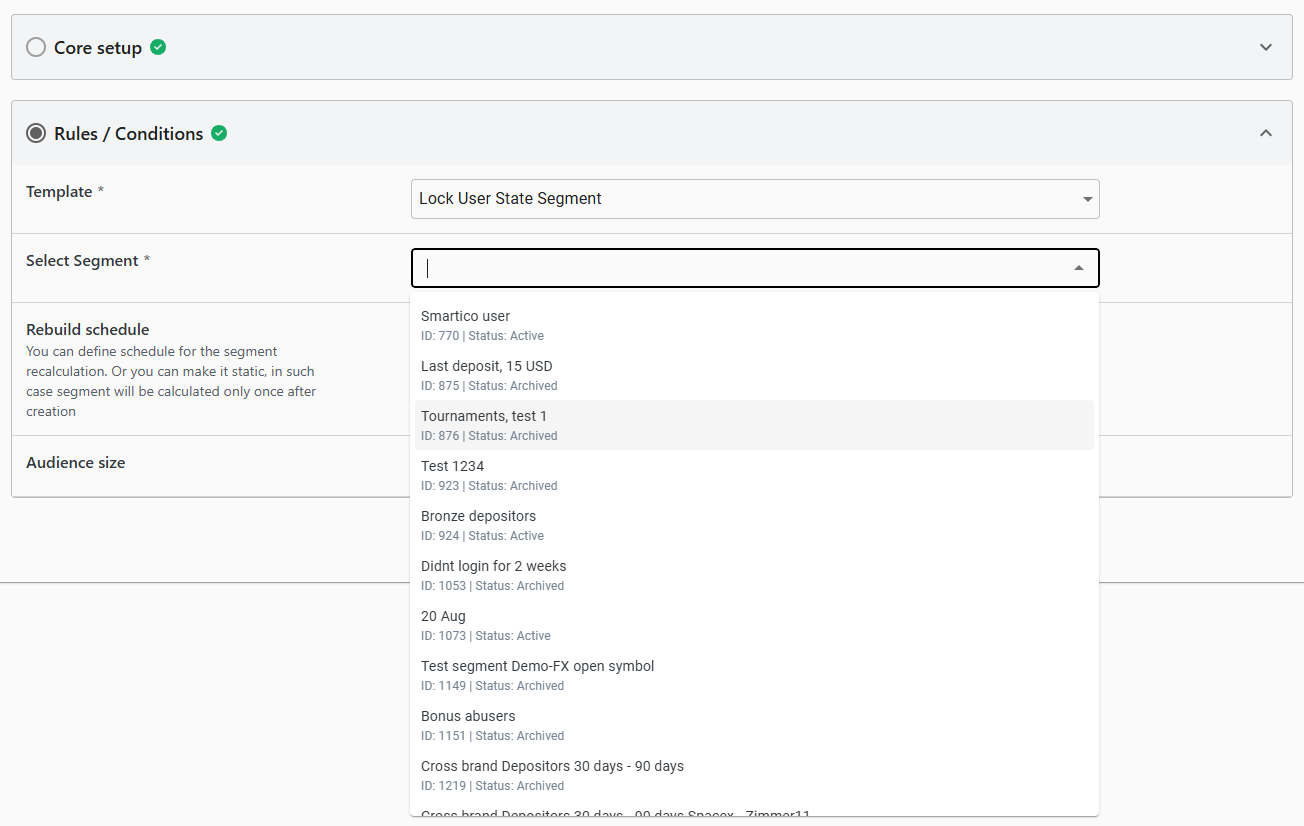
Task: Pick the Tournaments, test 1 option
Action: coord(754,425)
